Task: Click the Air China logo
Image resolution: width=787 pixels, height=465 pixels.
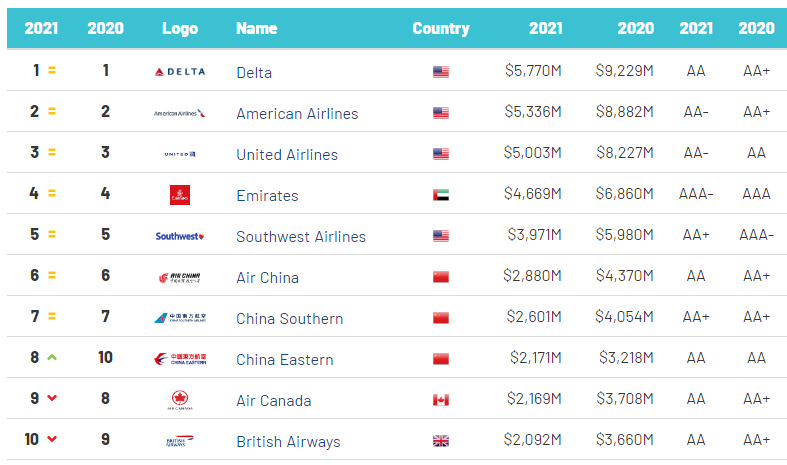Action: click(180, 277)
